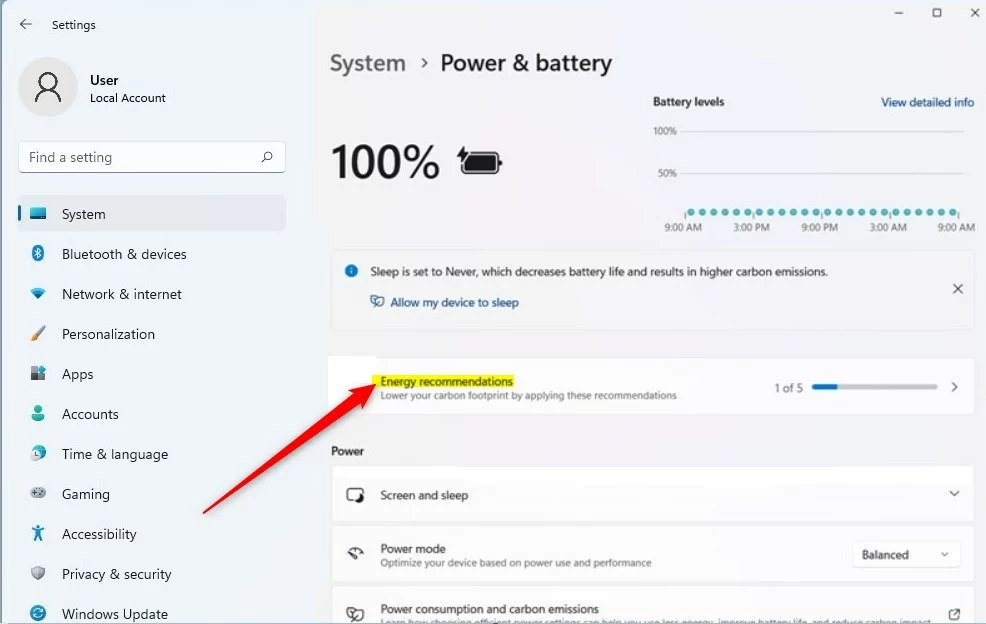Open the Gaming settings page
Screen dimensions: 986x624
[x=85, y=494]
